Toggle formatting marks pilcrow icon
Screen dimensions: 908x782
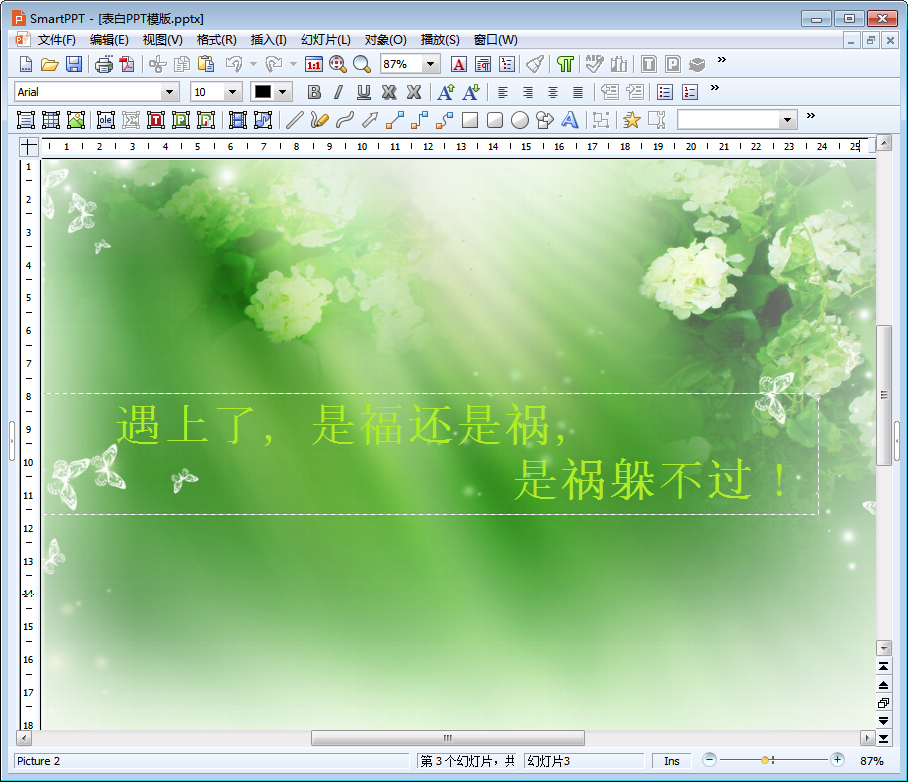click(565, 64)
